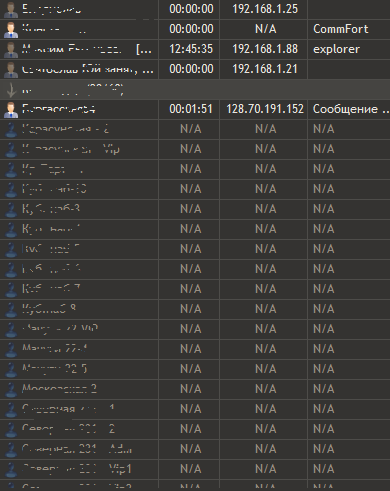This screenshot has width=390, height=491.
Task: Click offline avatar of user starting 'Моск'
Action: click(x=11, y=390)
